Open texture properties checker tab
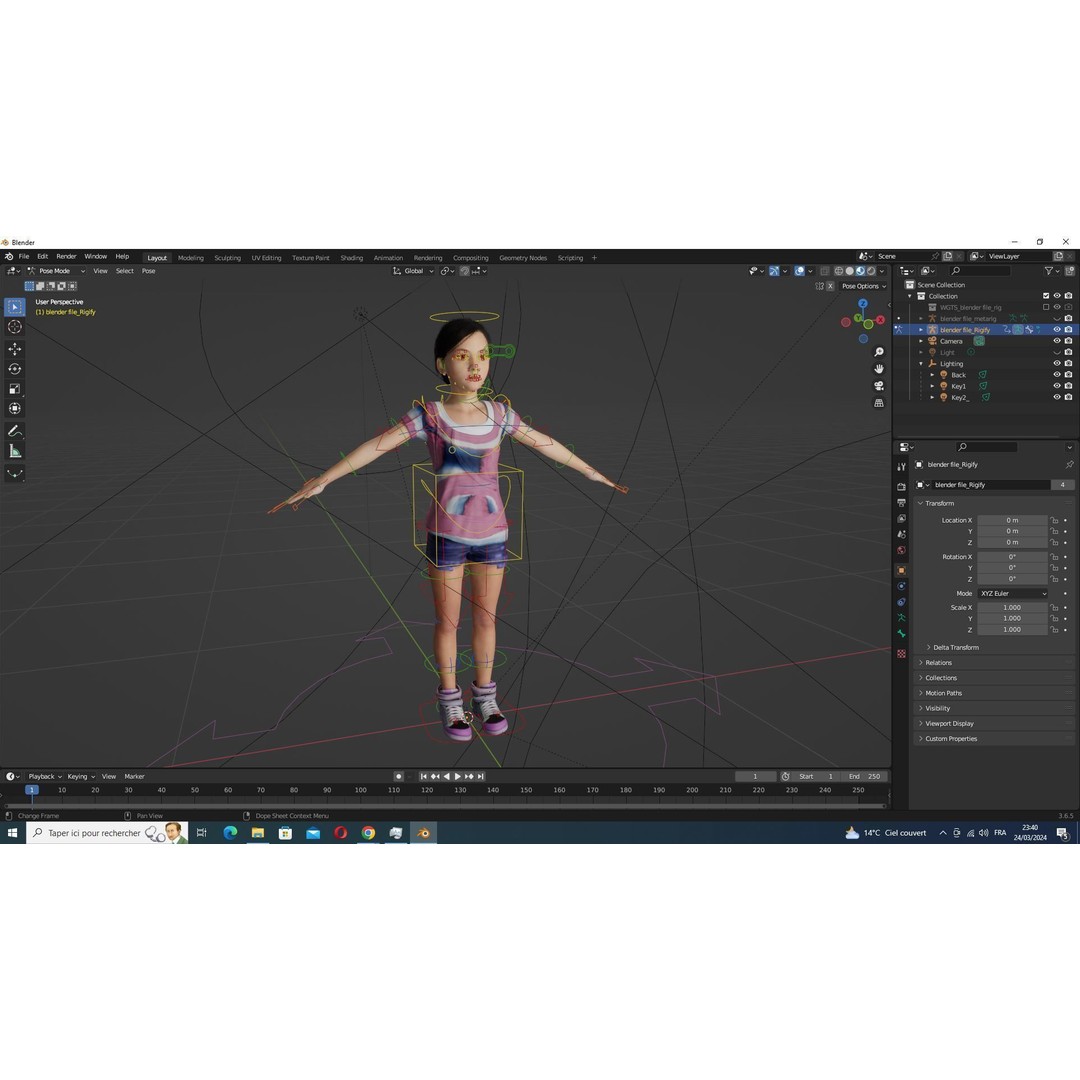This screenshot has width=1080, height=1080. click(x=901, y=654)
